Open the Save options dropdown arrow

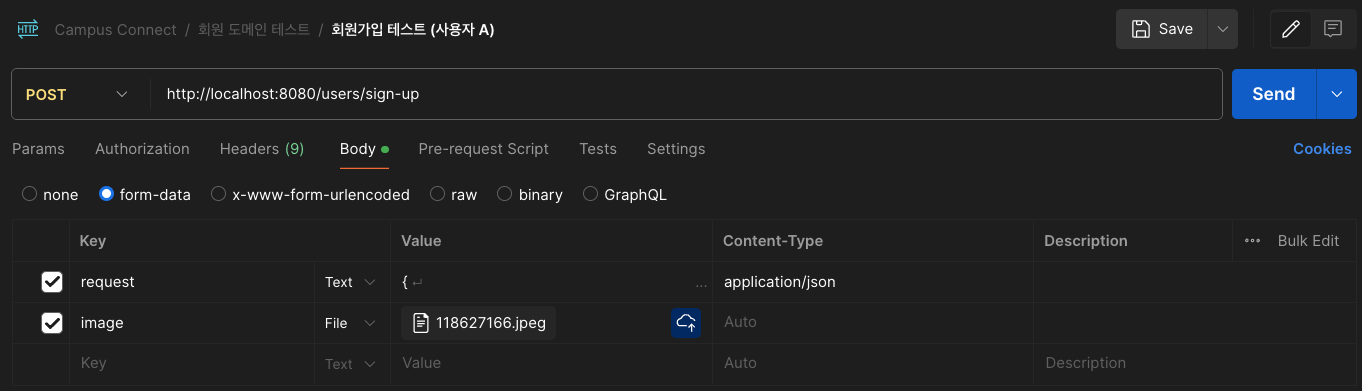point(1222,29)
